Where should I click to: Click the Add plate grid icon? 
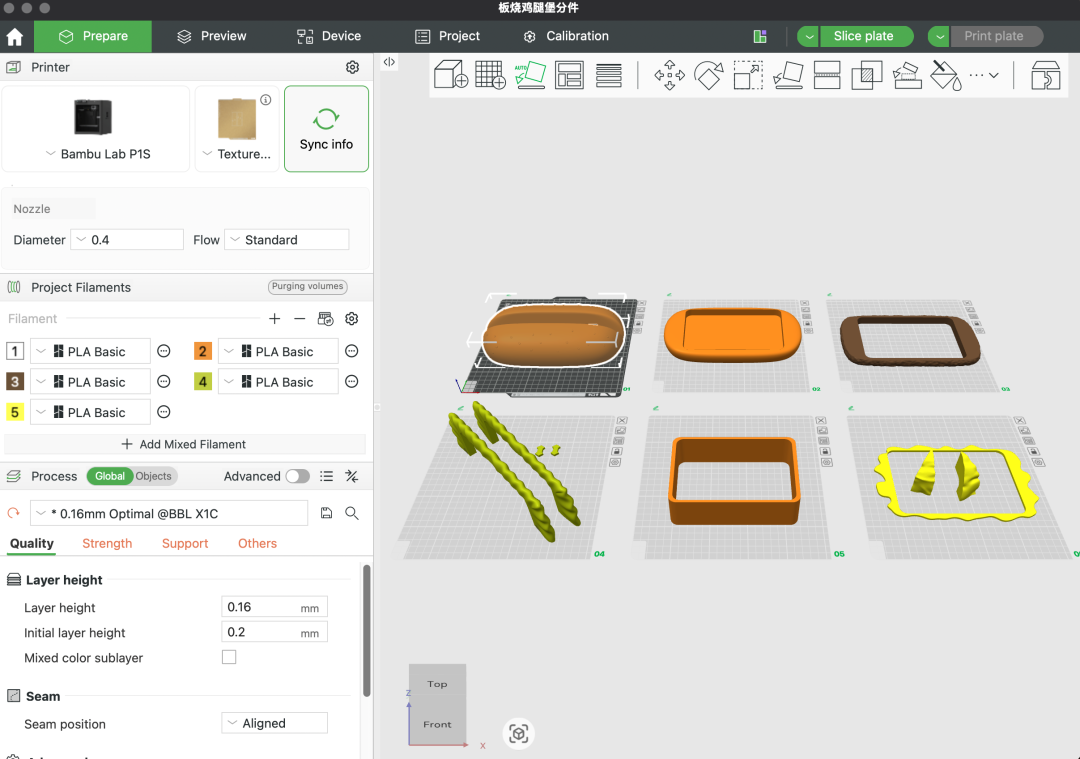point(490,74)
